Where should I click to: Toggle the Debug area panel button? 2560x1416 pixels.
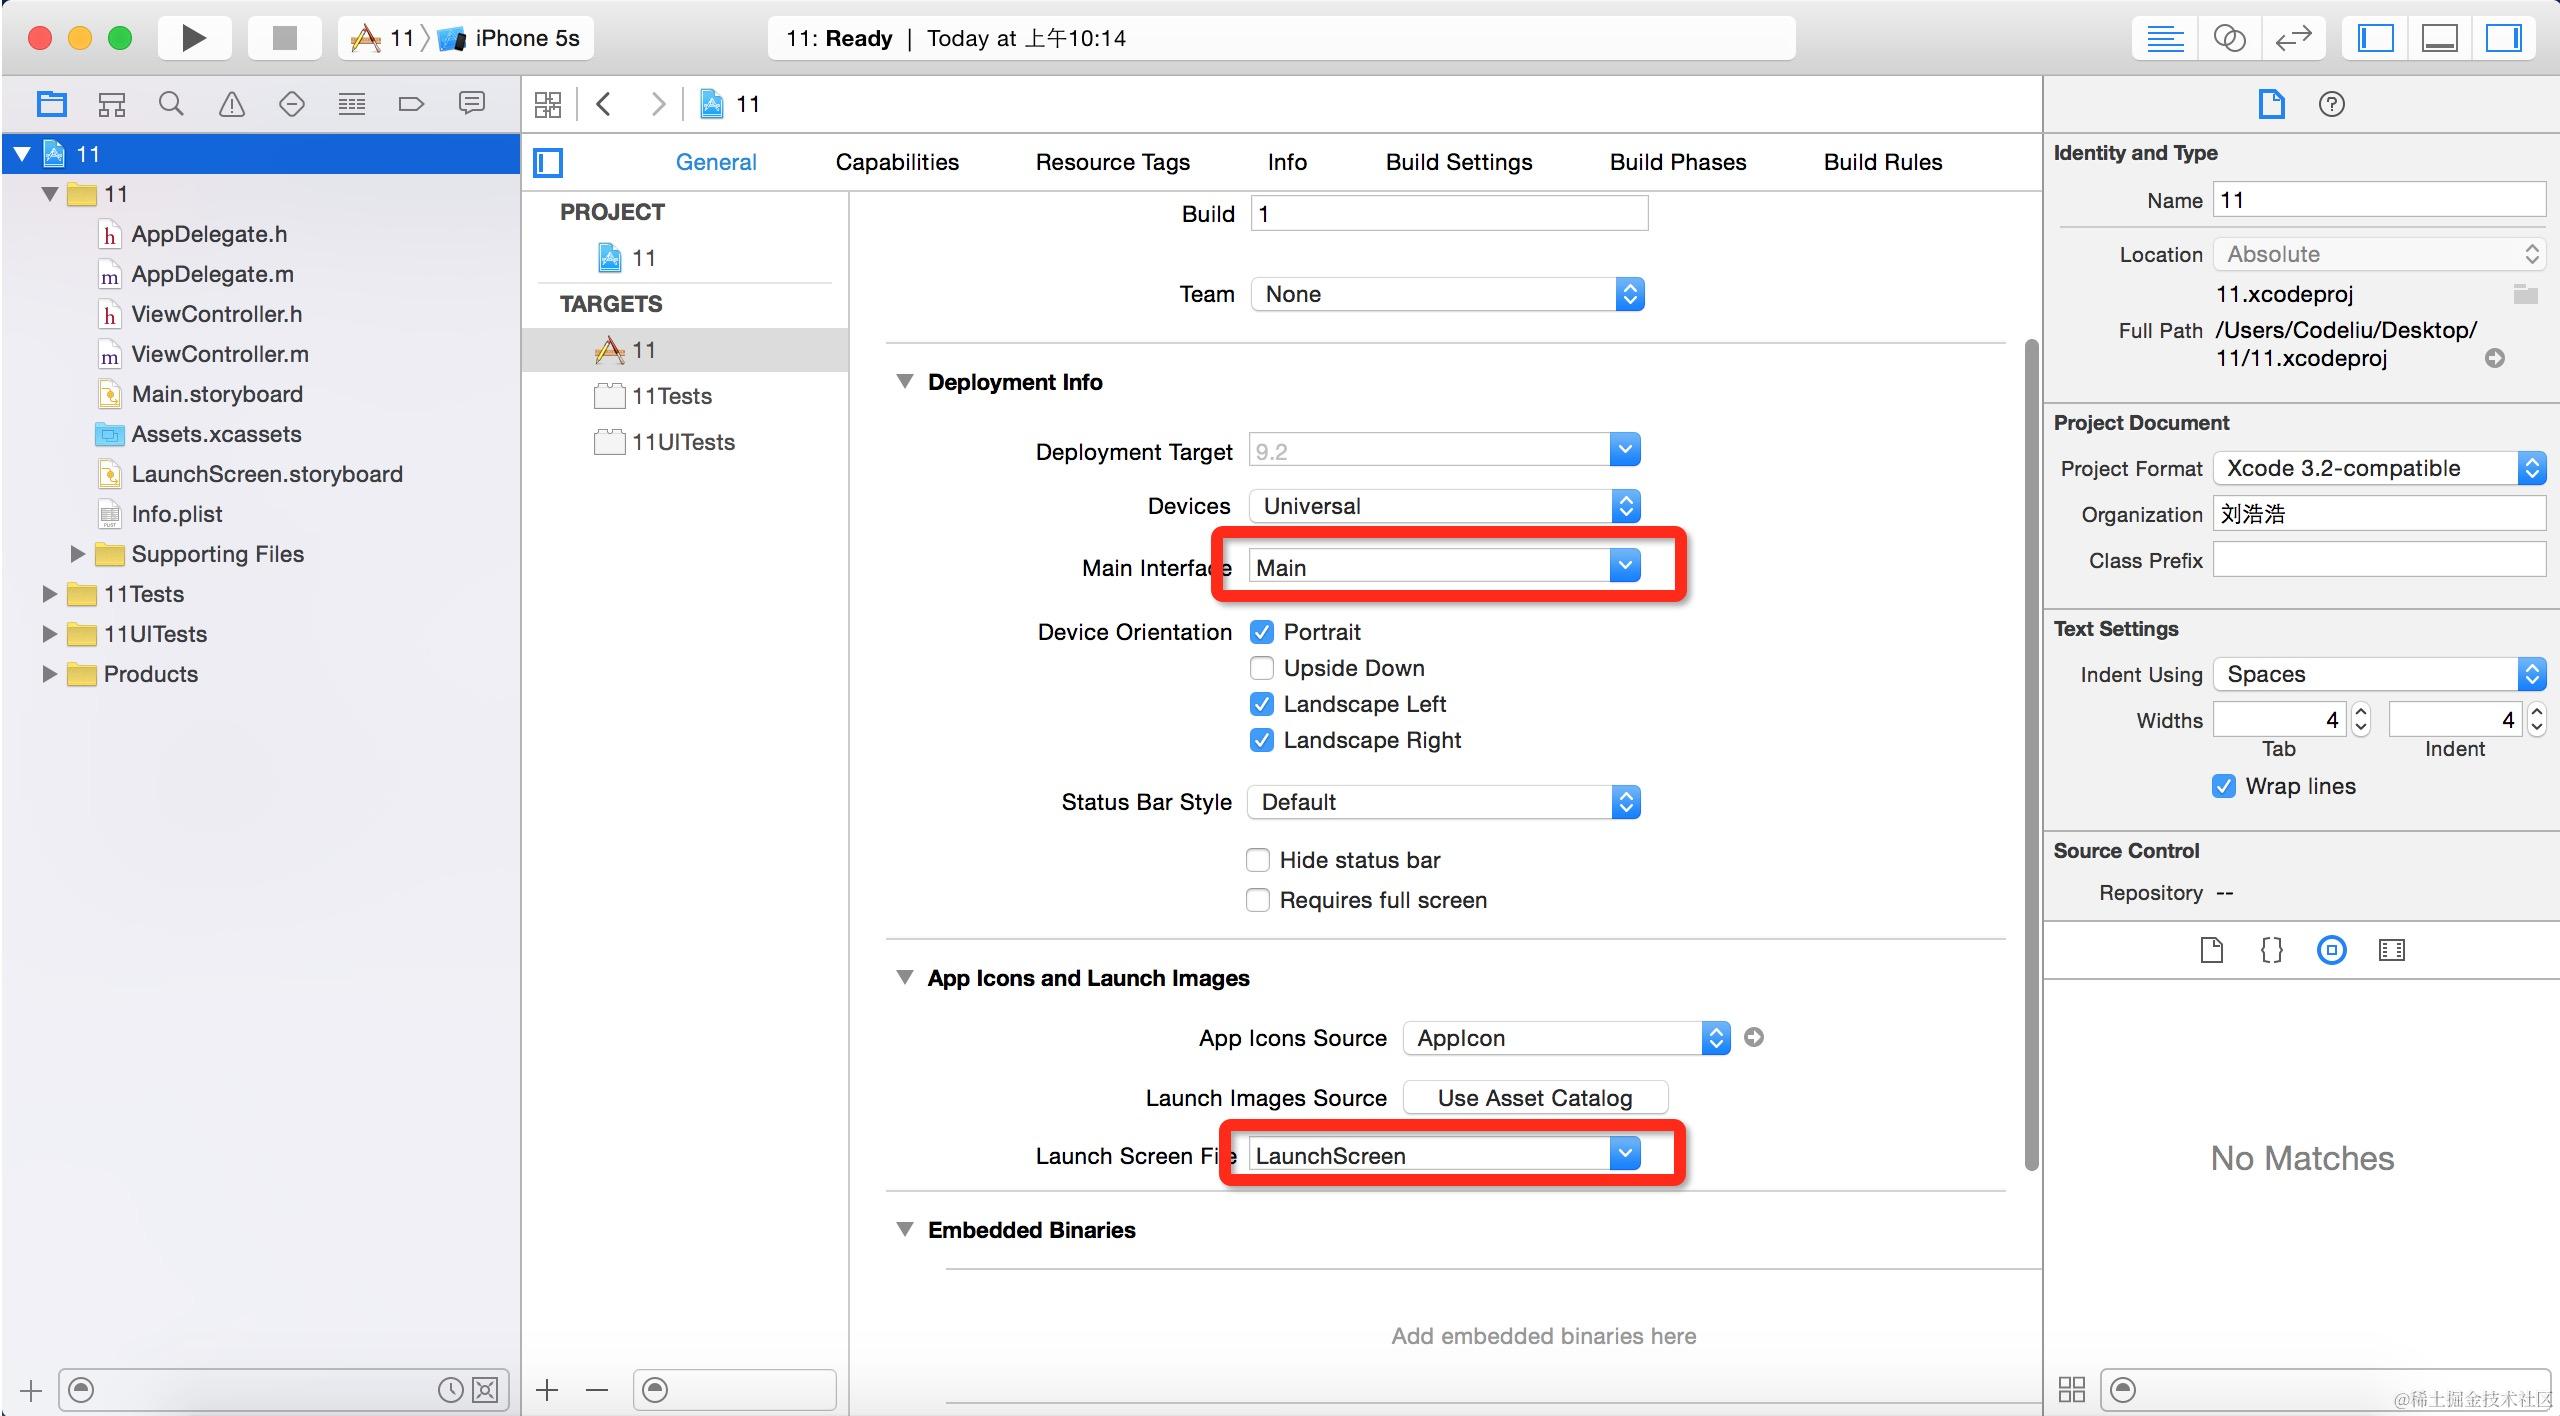[x=2439, y=38]
